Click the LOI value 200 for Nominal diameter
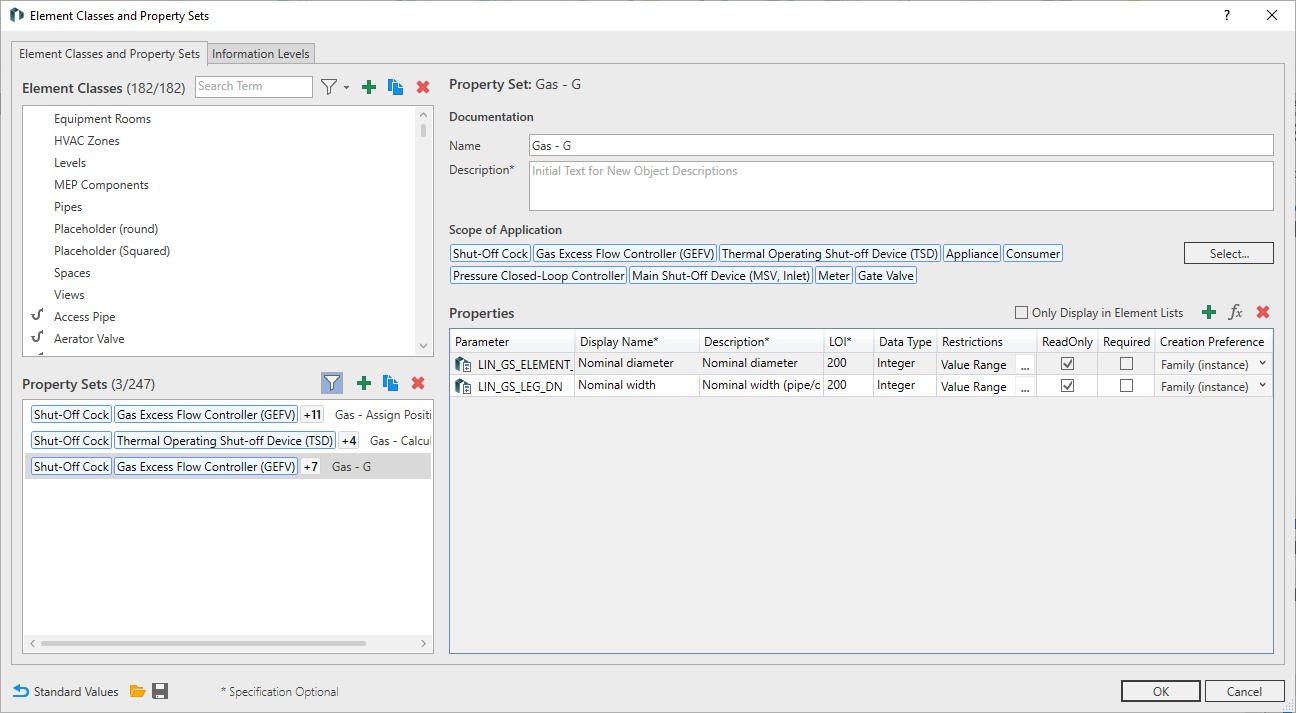1296x713 pixels. coord(848,364)
